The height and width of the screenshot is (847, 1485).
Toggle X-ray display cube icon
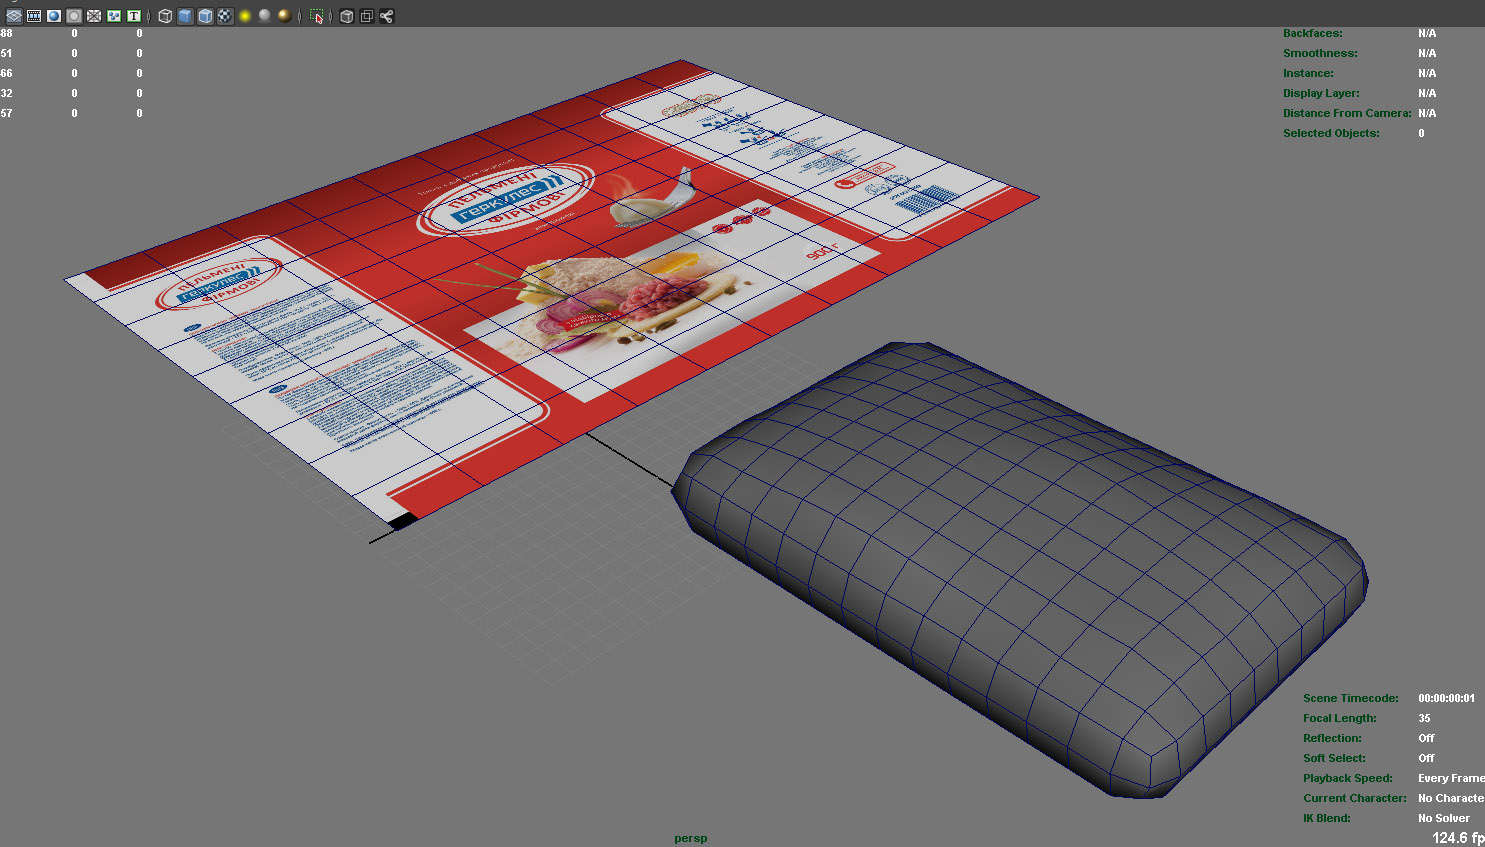(346, 16)
